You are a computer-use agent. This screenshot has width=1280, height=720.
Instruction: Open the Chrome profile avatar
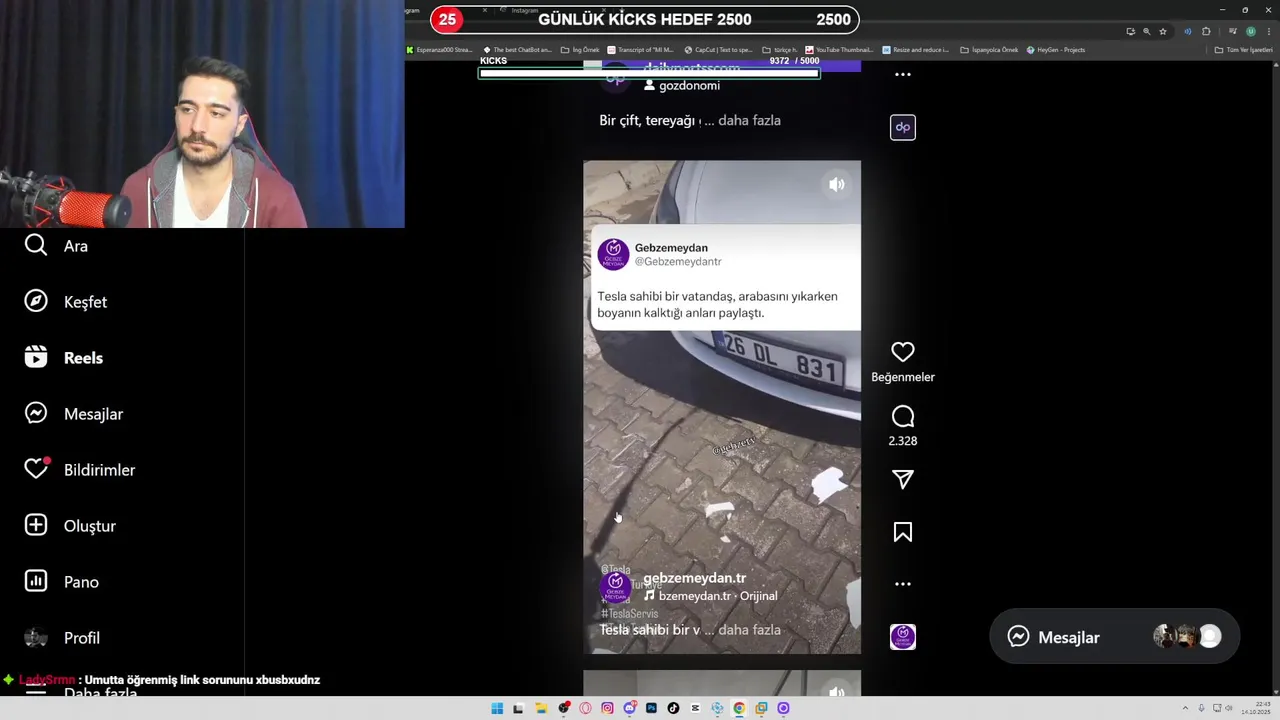coord(1251,31)
